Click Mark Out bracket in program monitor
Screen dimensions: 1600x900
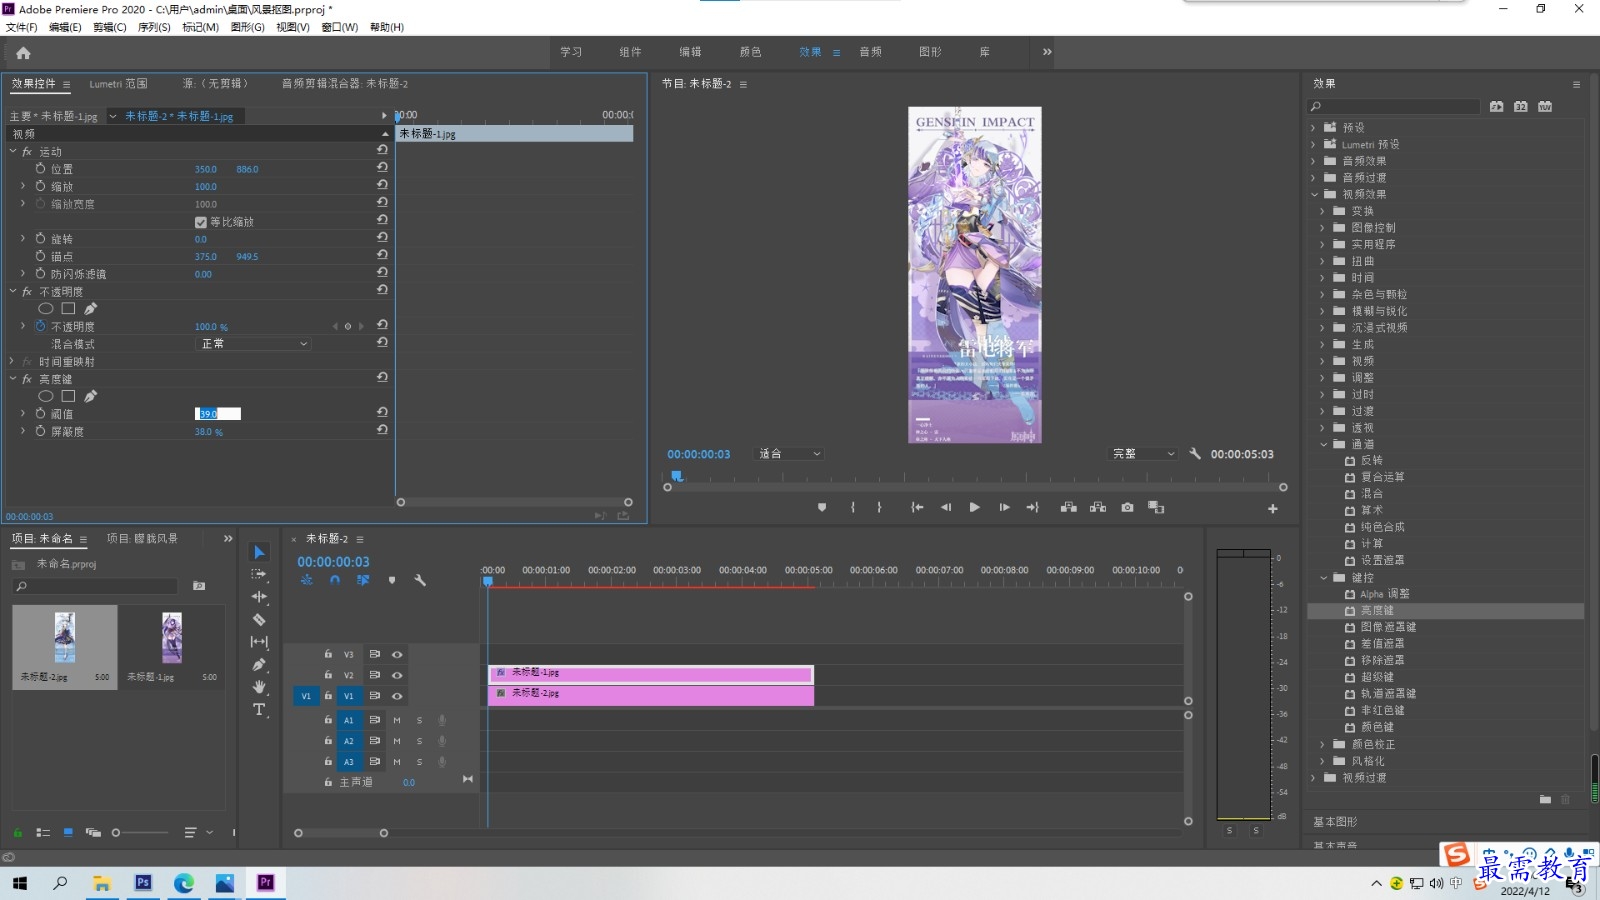coord(879,508)
